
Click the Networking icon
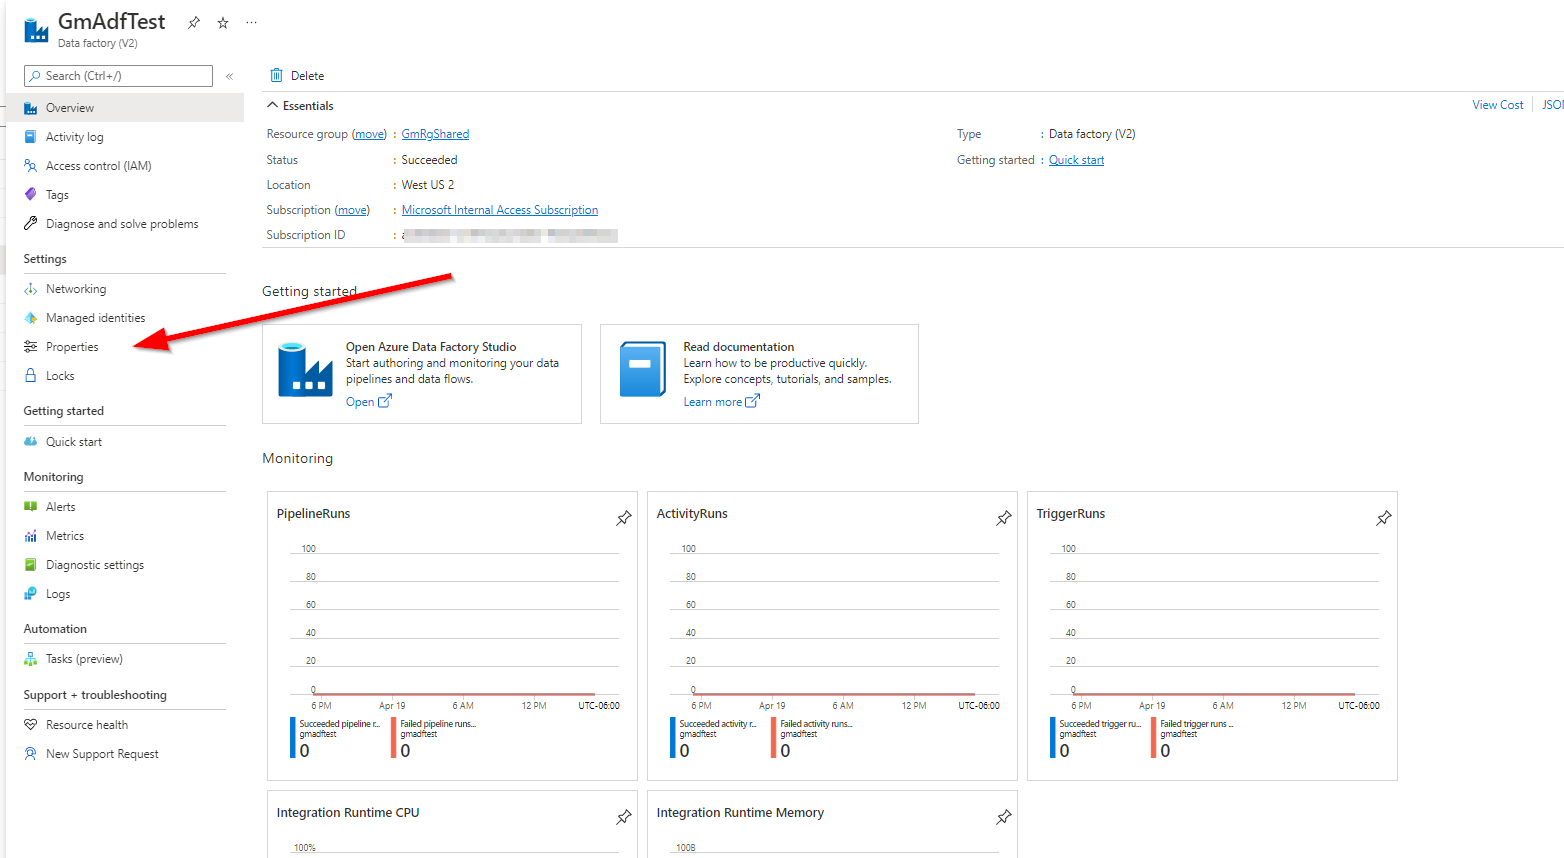point(31,289)
